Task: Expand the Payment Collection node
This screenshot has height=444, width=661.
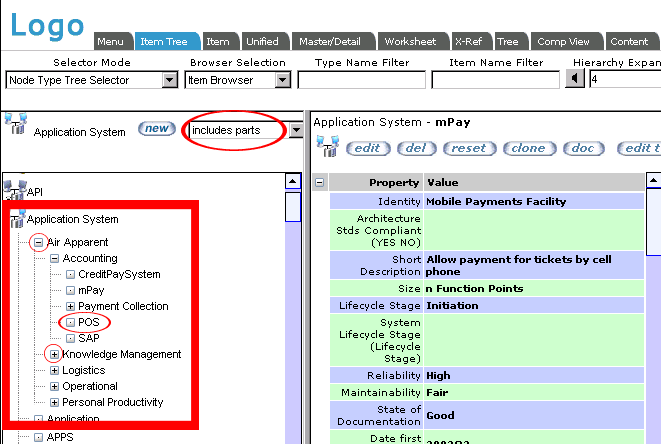Action: (x=70, y=306)
